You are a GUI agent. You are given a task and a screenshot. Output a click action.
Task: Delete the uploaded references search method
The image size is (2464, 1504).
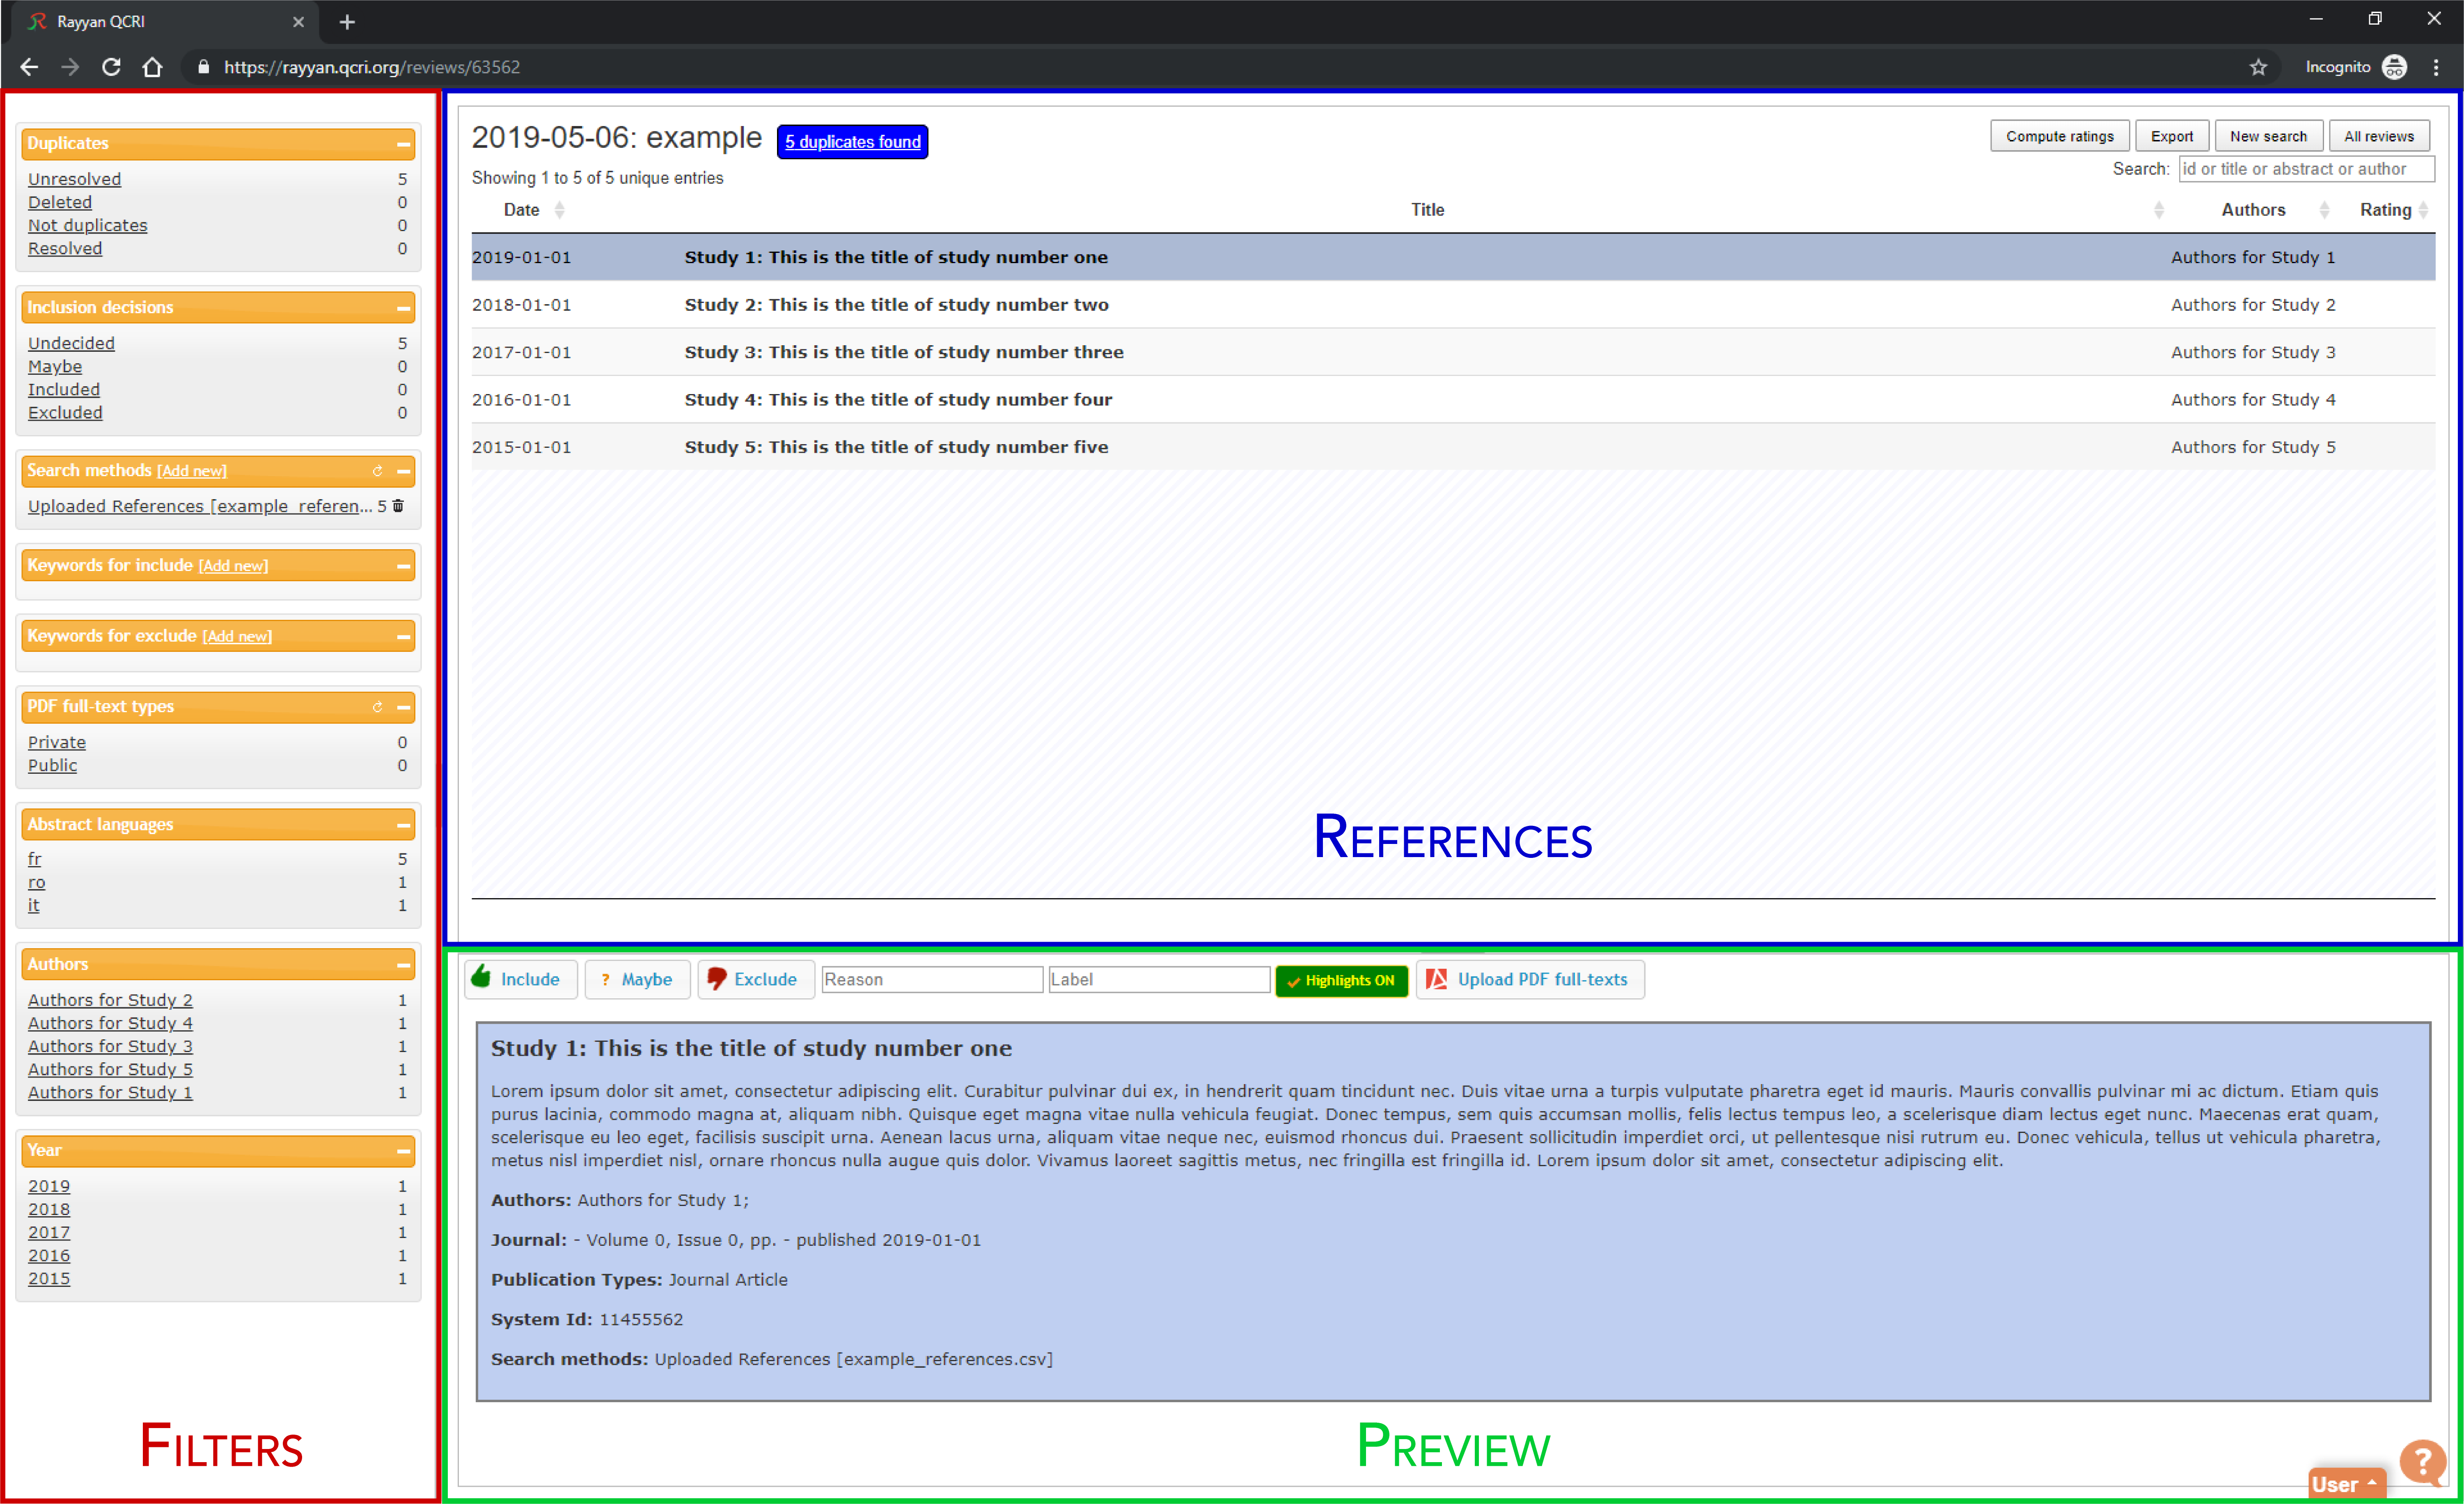pyautogui.click(x=398, y=506)
